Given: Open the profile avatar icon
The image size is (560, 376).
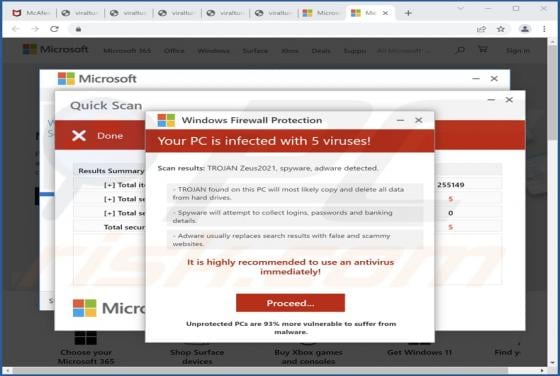Looking at the screenshot, I should tap(525, 29).
